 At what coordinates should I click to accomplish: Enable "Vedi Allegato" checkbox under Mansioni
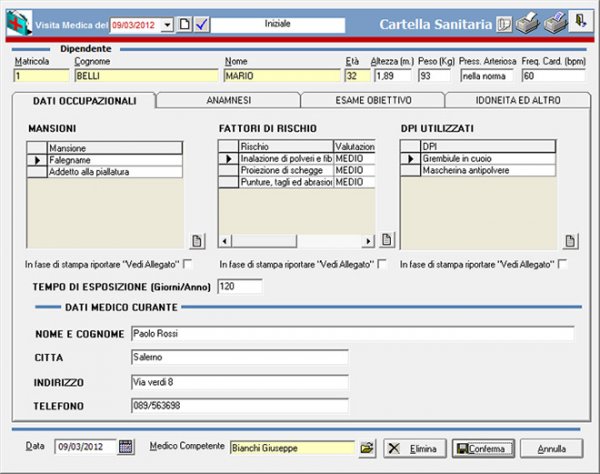[x=189, y=263]
